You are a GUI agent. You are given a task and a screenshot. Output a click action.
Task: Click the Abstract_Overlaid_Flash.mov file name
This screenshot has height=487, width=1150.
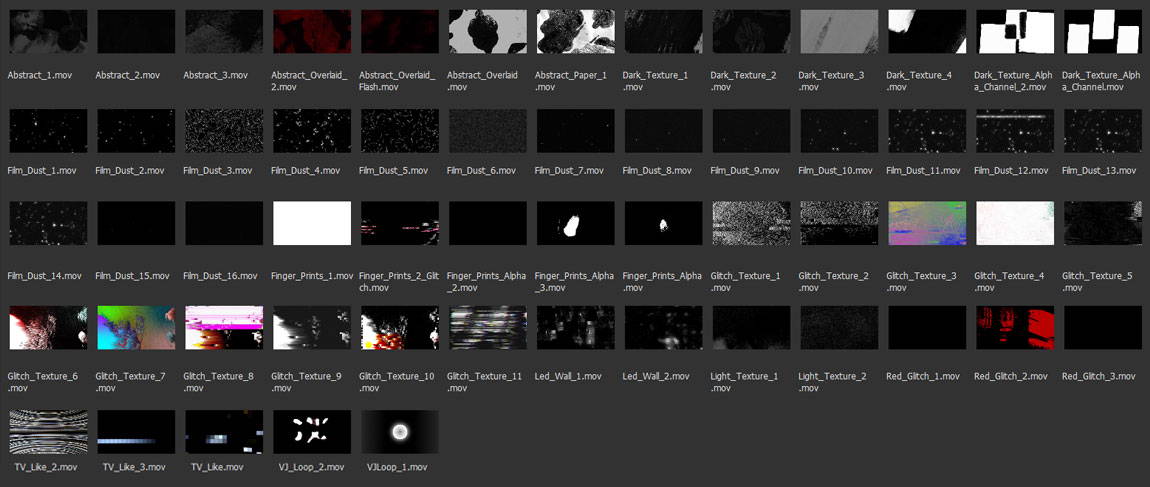click(x=397, y=81)
